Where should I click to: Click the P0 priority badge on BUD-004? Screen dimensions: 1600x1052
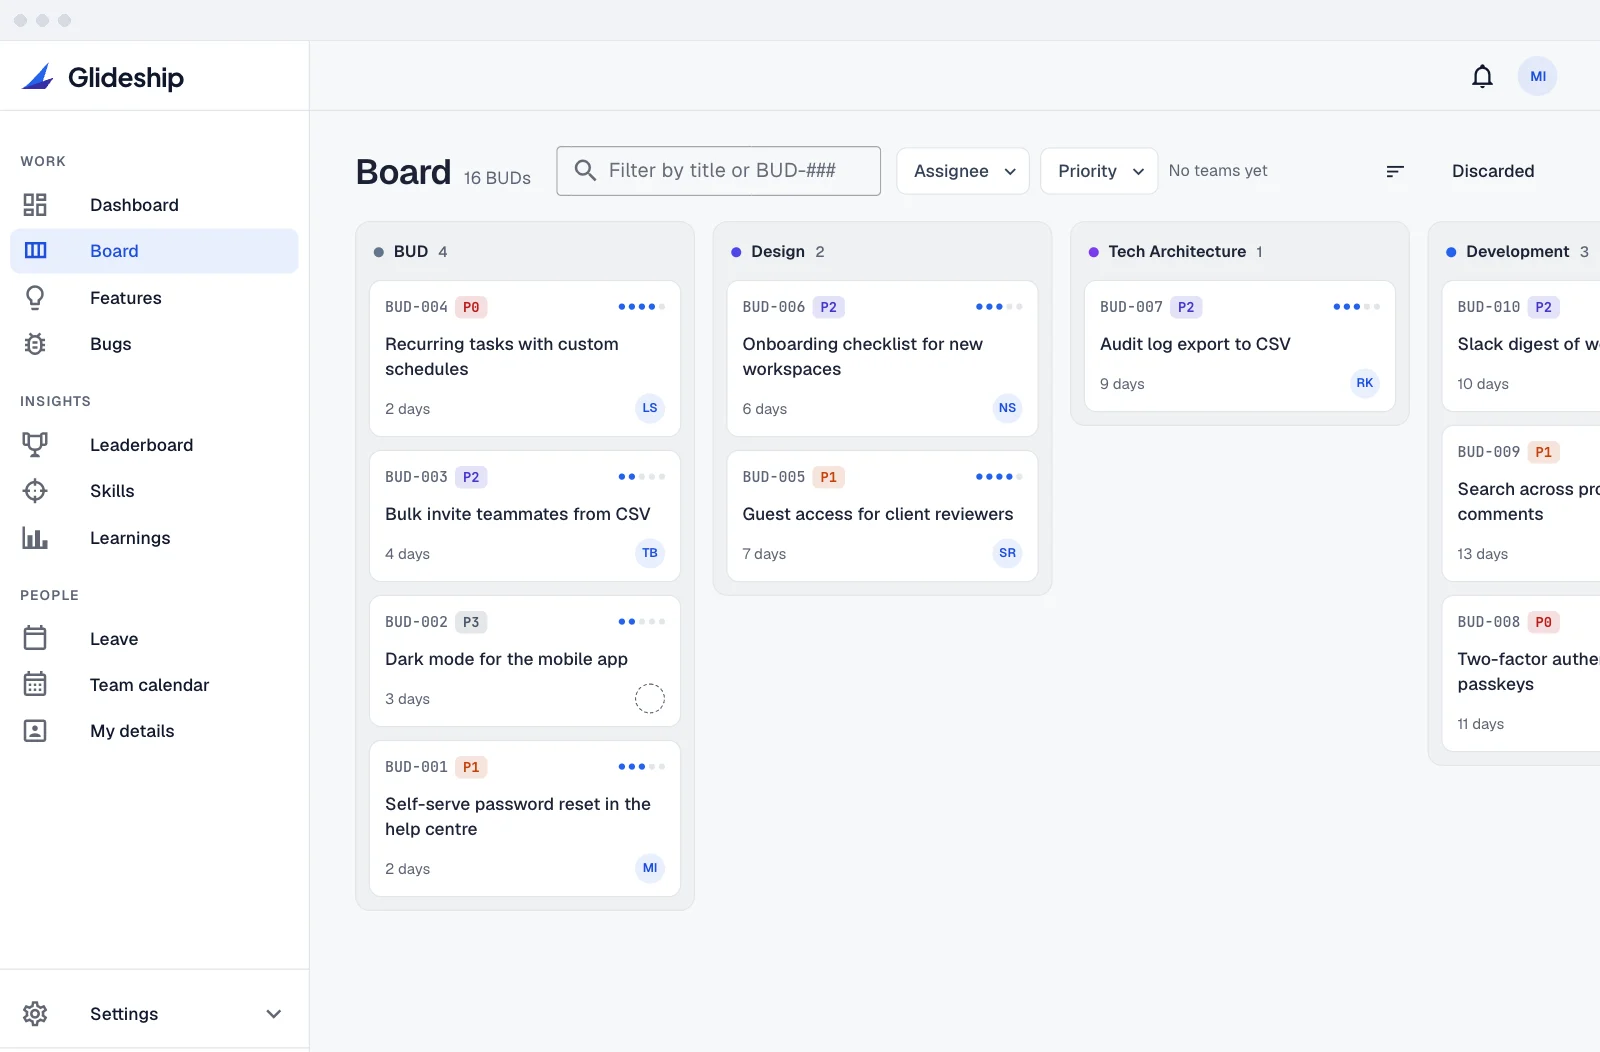point(471,307)
